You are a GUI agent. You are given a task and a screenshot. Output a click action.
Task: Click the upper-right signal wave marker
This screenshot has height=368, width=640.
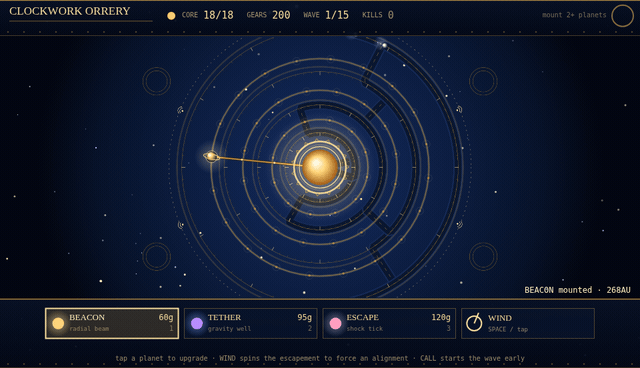[x=460, y=109]
